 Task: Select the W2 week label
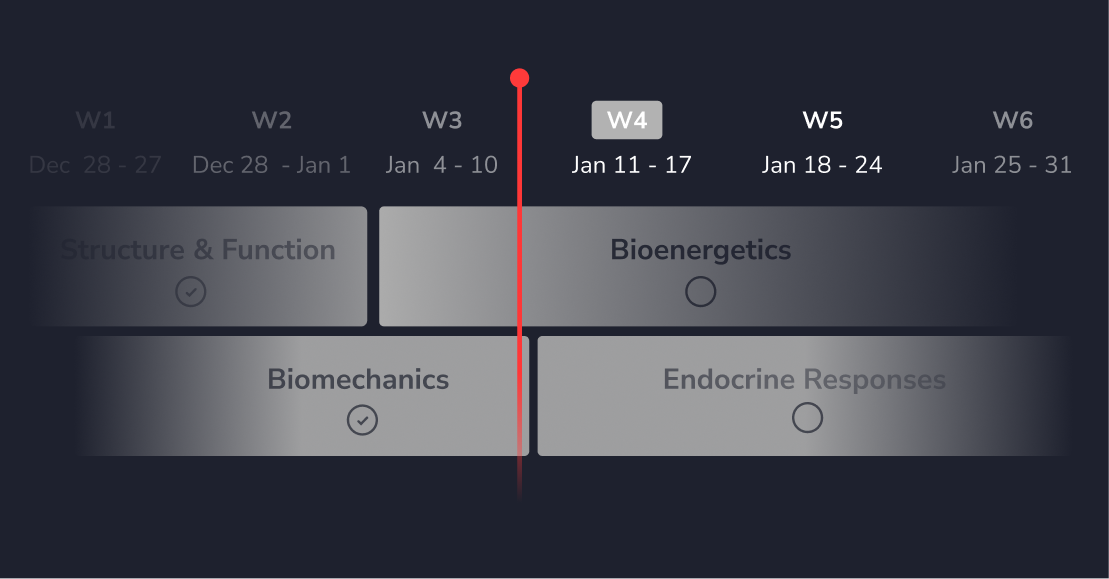[271, 120]
